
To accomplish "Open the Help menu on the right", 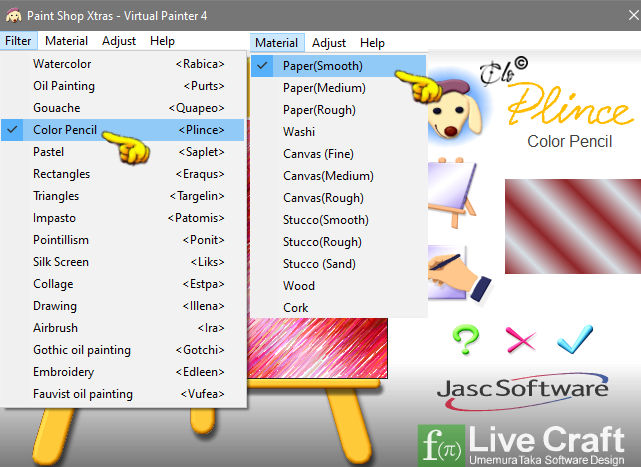I will click(x=372, y=43).
